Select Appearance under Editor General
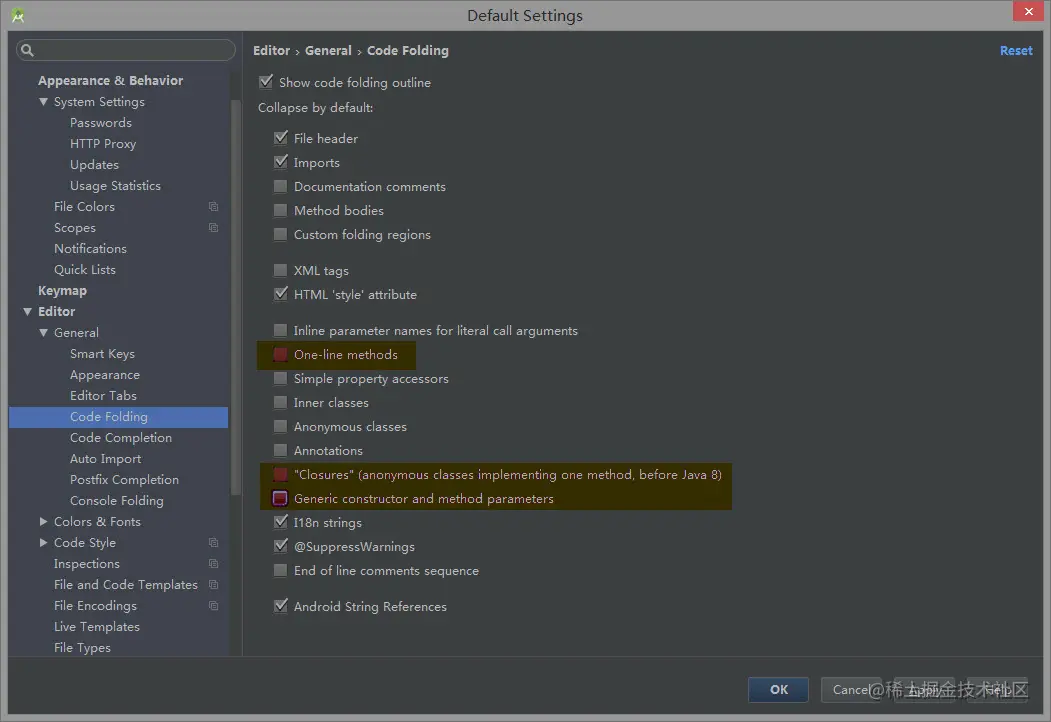 pos(105,375)
